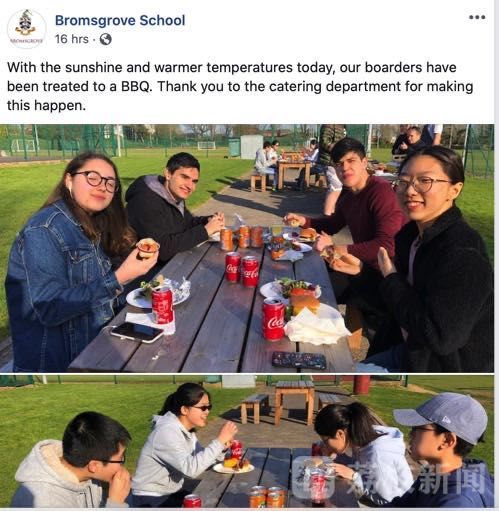Click the news watermark on bottom photo
Image resolution: width=499 pixels, height=511 pixels.
[x=390, y=479]
